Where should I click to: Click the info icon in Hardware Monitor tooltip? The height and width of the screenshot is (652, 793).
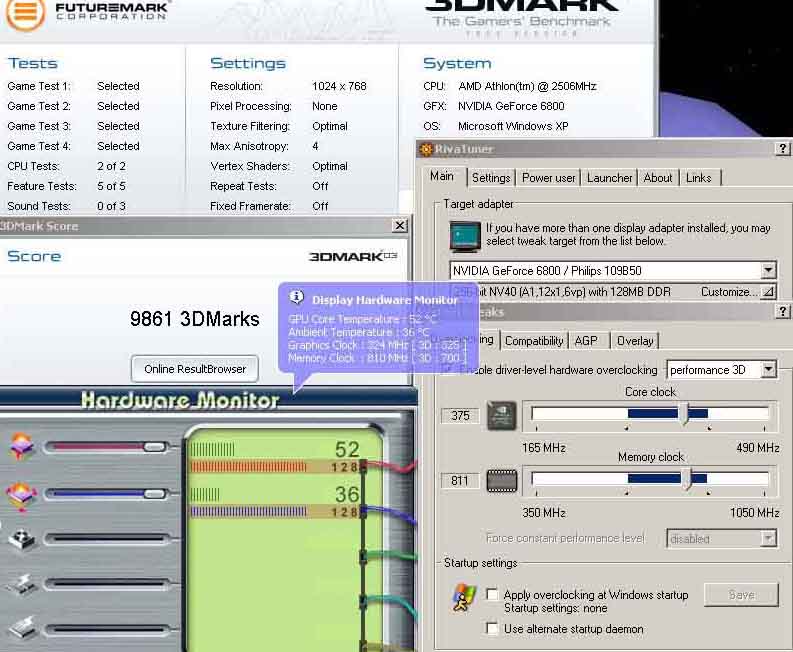tap(296, 297)
